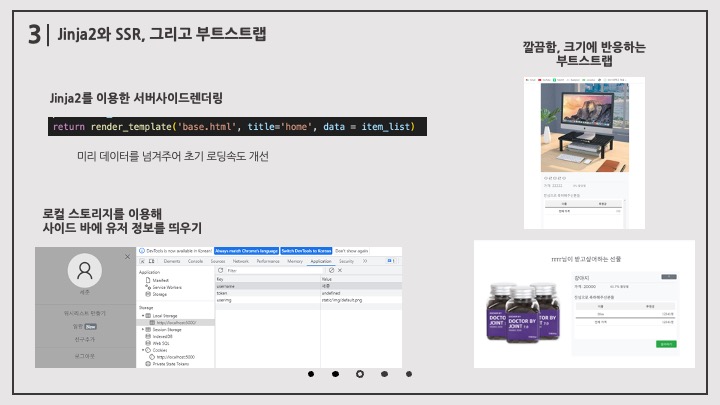Click the undefined value cell
This screenshot has height=405, width=720.
[x=361, y=293]
